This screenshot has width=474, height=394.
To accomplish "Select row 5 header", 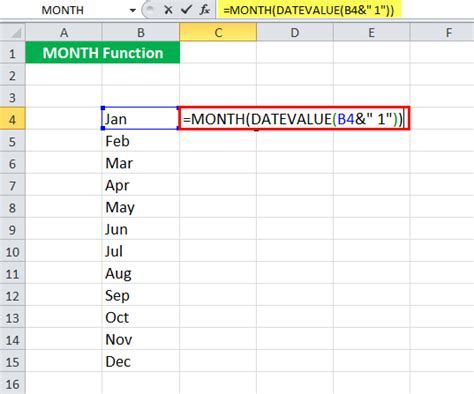I will click(13, 141).
